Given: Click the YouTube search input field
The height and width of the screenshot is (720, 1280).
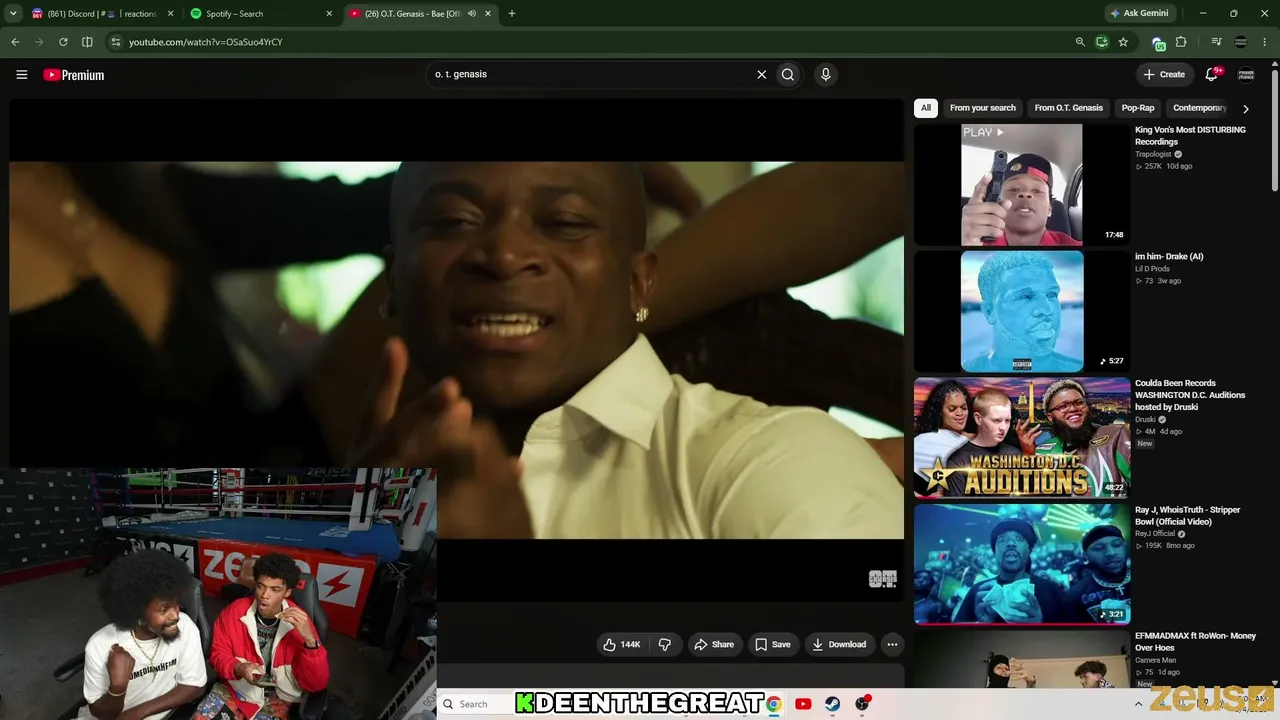Looking at the screenshot, I should (590, 74).
